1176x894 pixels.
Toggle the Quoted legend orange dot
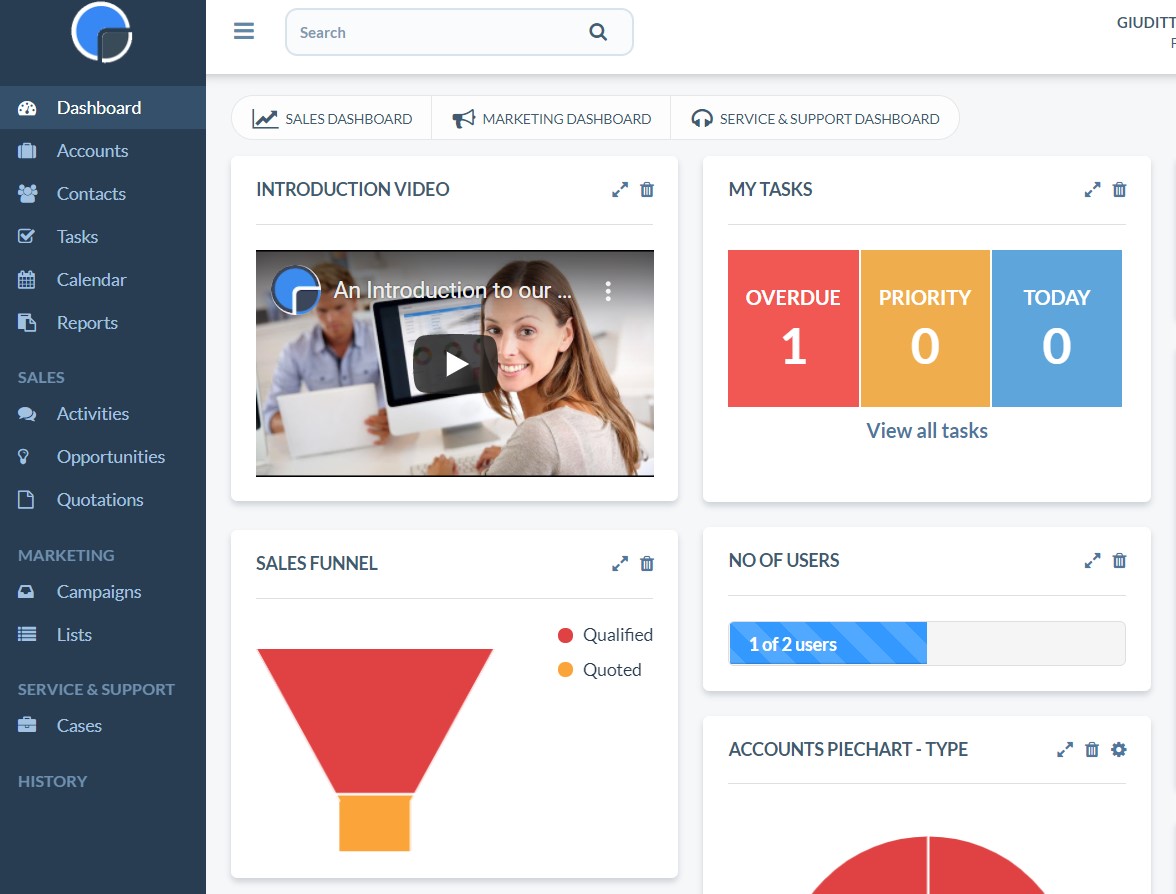(x=566, y=670)
